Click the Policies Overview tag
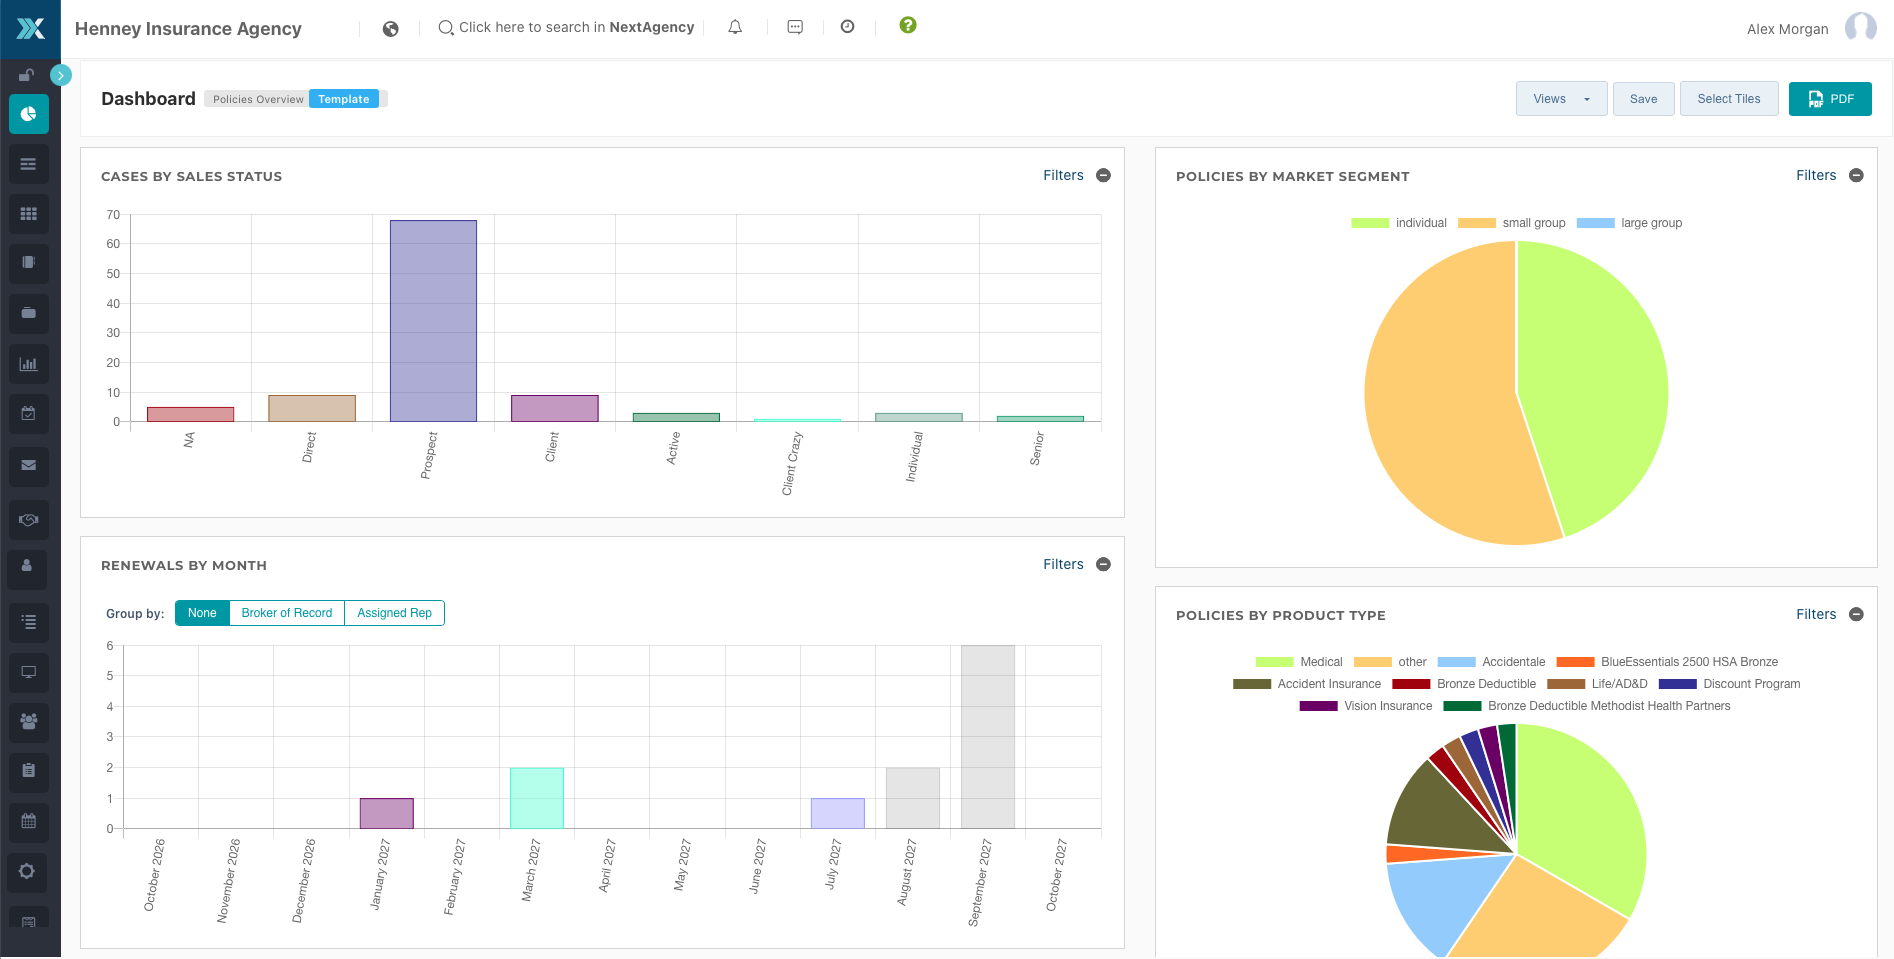This screenshot has width=1894, height=959. click(258, 99)
